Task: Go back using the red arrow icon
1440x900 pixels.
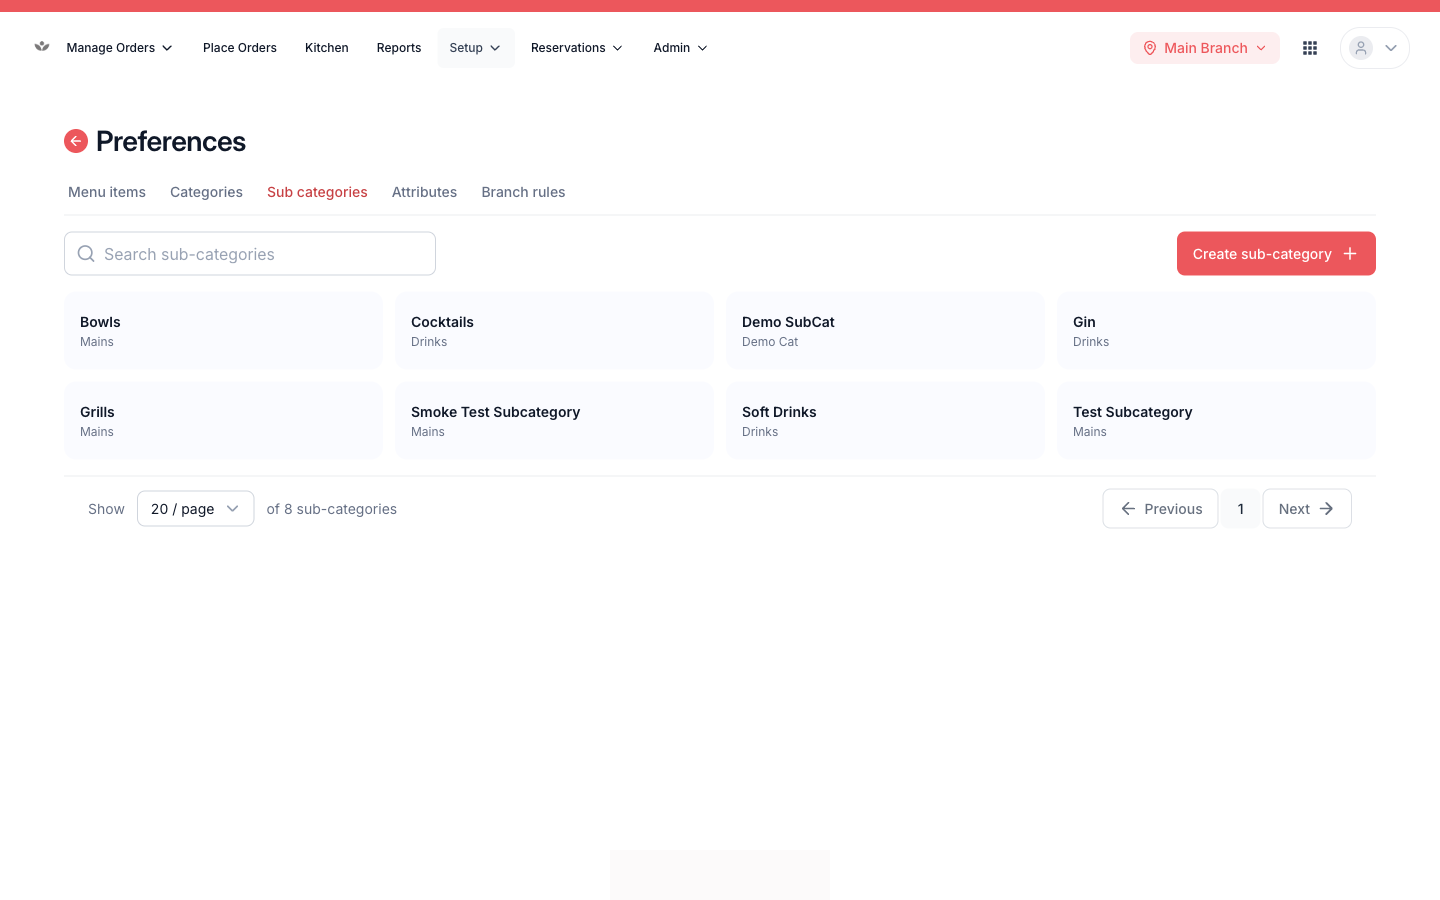Action: pyautogui.click(x=76, y=141)
